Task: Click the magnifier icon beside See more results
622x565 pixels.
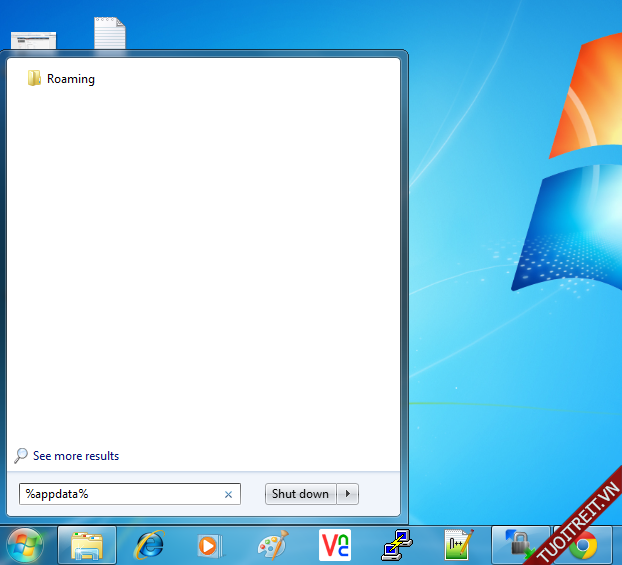Action: coord(21,456)
